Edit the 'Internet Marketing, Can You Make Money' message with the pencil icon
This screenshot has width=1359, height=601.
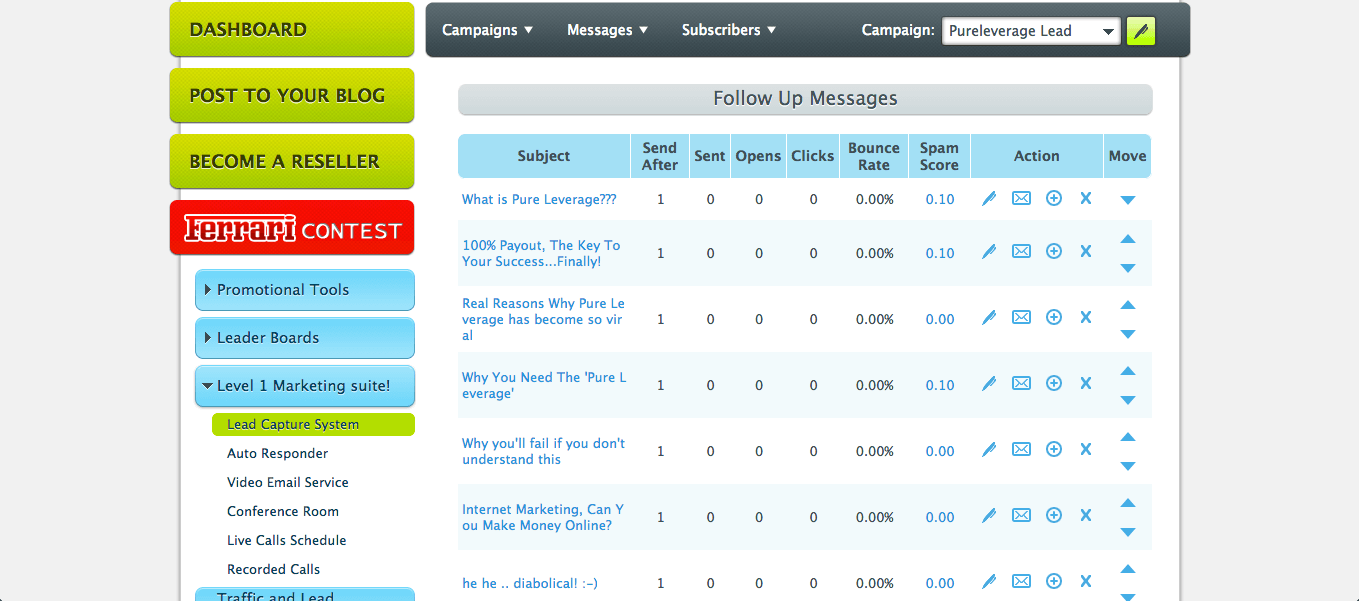(x=989, y=516)
